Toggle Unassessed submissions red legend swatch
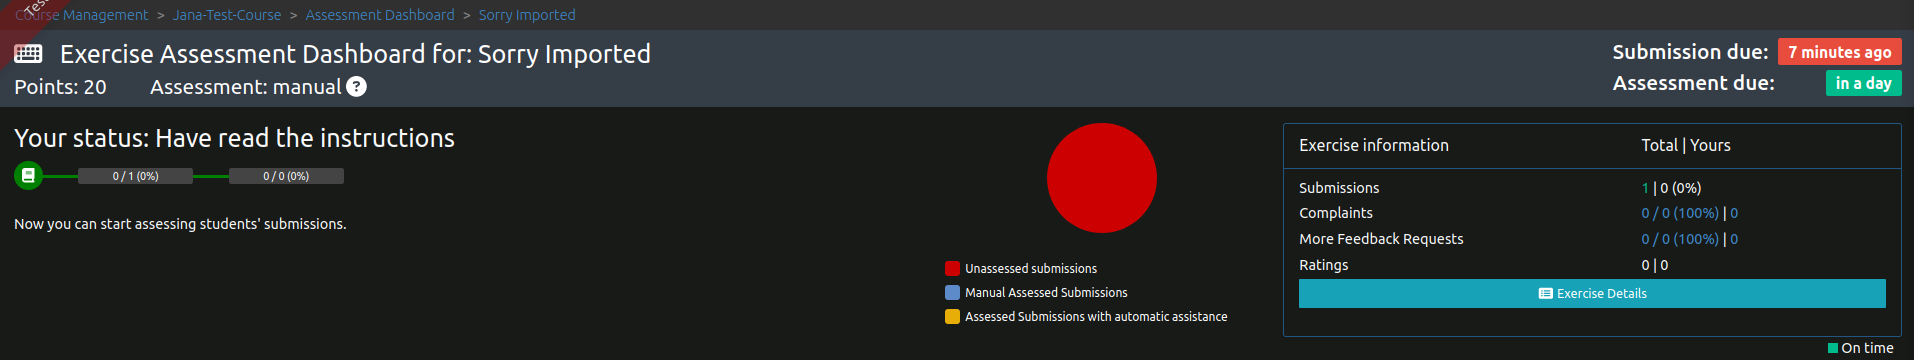 click(952, 268)
